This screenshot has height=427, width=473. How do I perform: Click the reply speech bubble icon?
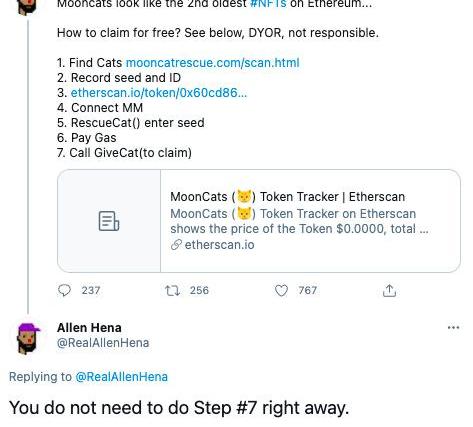(64, 290)
